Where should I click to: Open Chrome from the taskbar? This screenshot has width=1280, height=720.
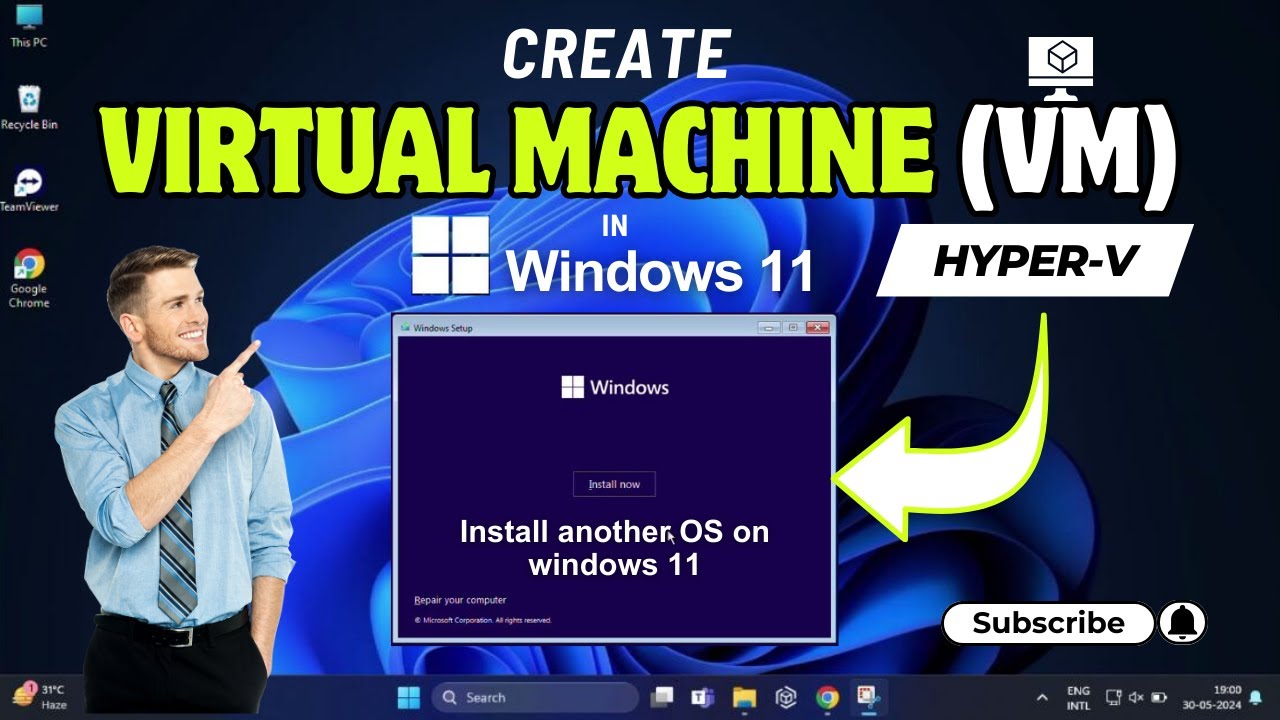tap(826, 697)
